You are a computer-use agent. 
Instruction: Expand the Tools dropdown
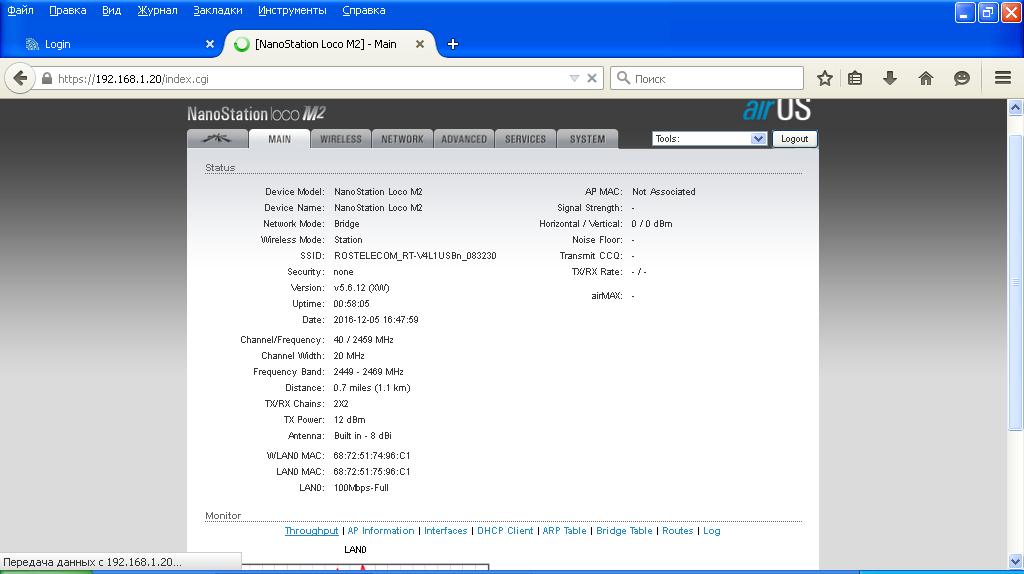click(709, 138)
